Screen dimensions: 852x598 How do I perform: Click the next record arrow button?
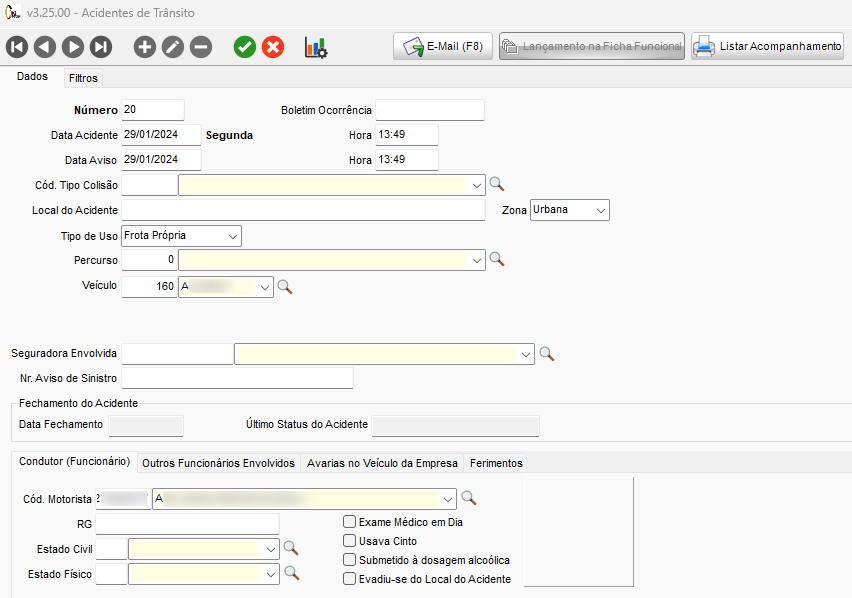pyautogui.click(x=73, y=47)
